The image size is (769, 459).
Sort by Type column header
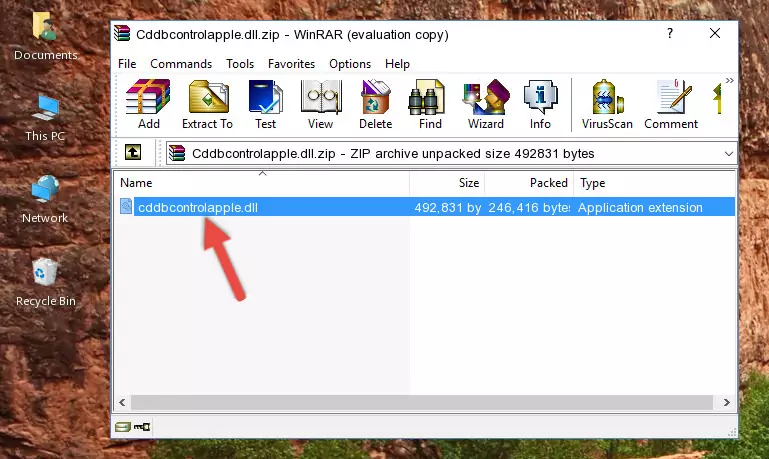654,183
